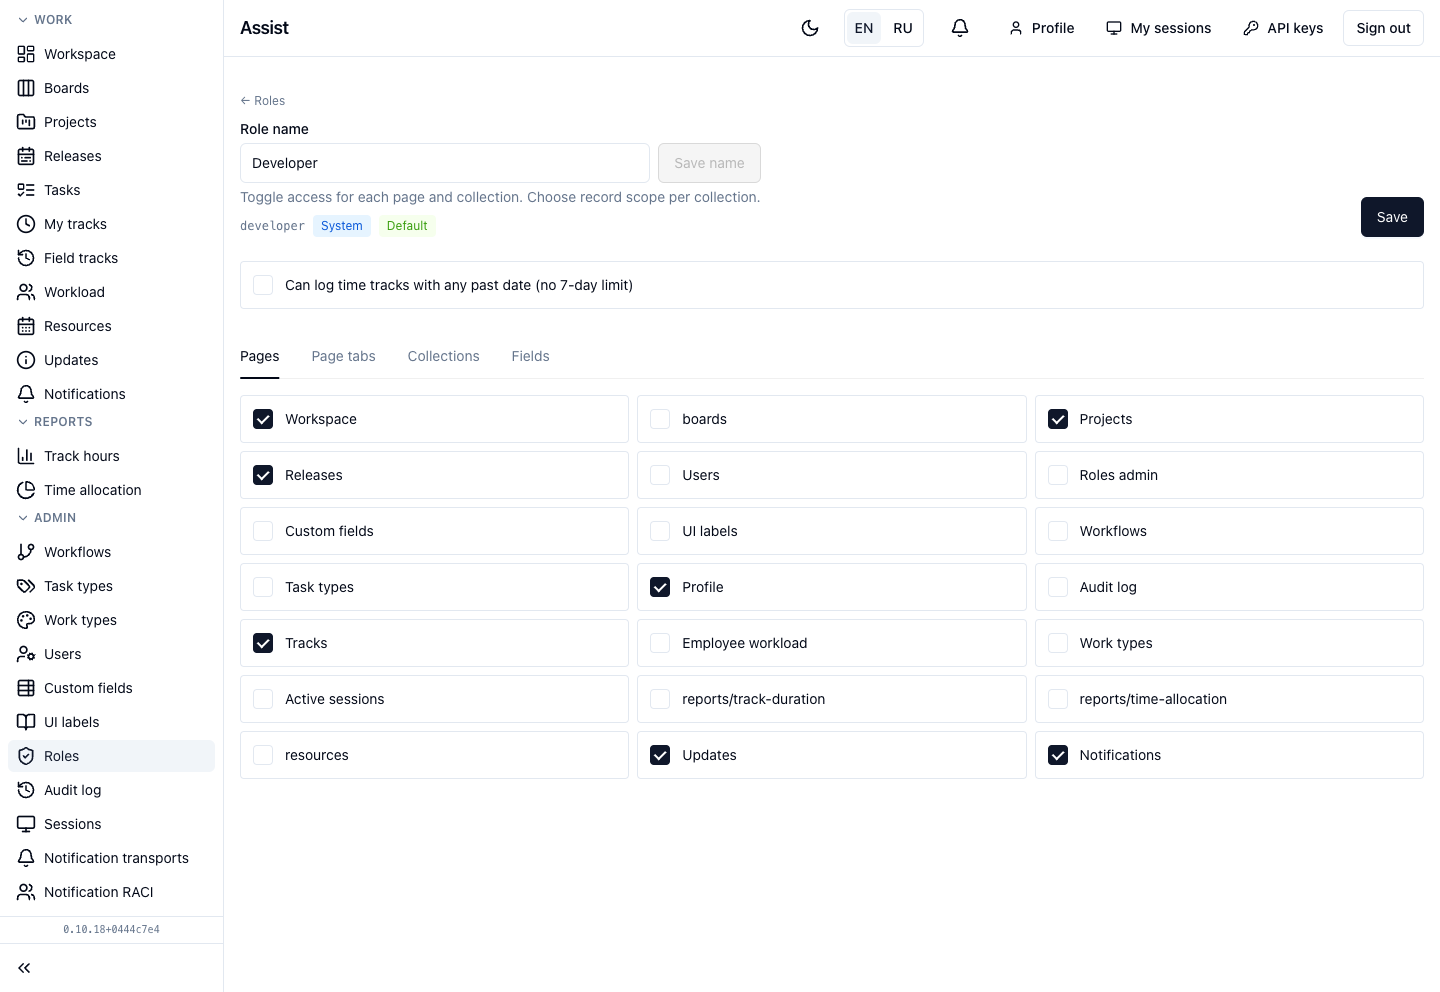Viewport: 1440px width, 992px height.
Task: Click the Field tracks history icon
Action: 26,258
